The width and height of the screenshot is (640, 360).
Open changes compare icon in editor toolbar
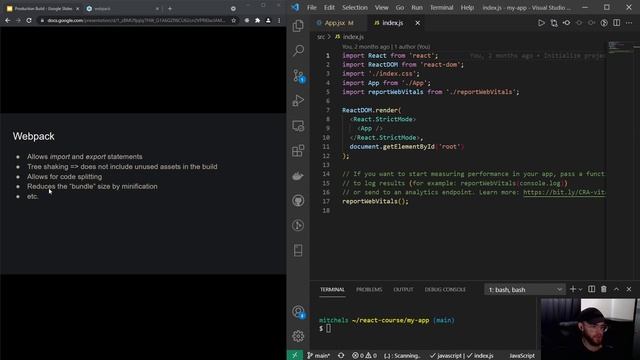point(554,23)
